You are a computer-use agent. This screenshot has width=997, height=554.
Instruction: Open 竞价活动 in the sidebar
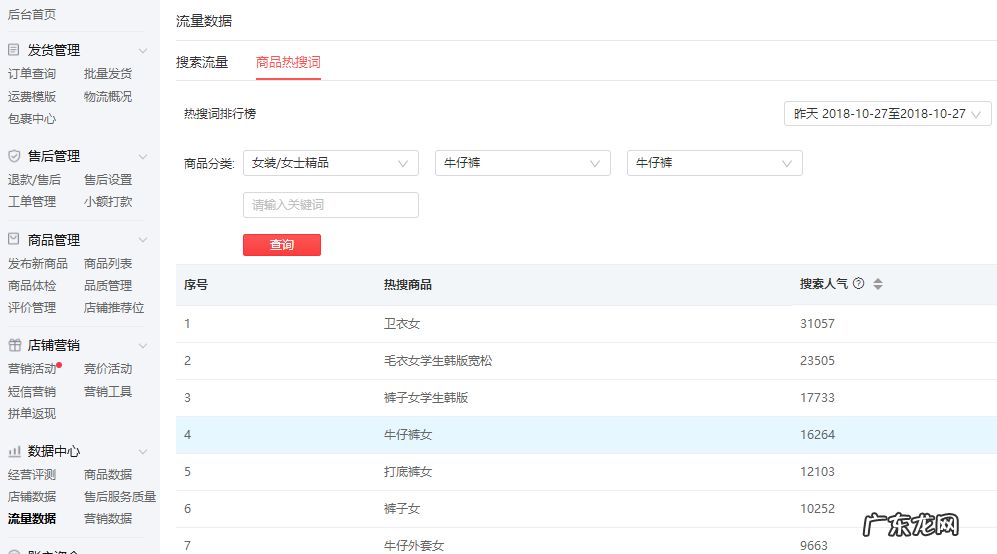(x=108, y=369)
